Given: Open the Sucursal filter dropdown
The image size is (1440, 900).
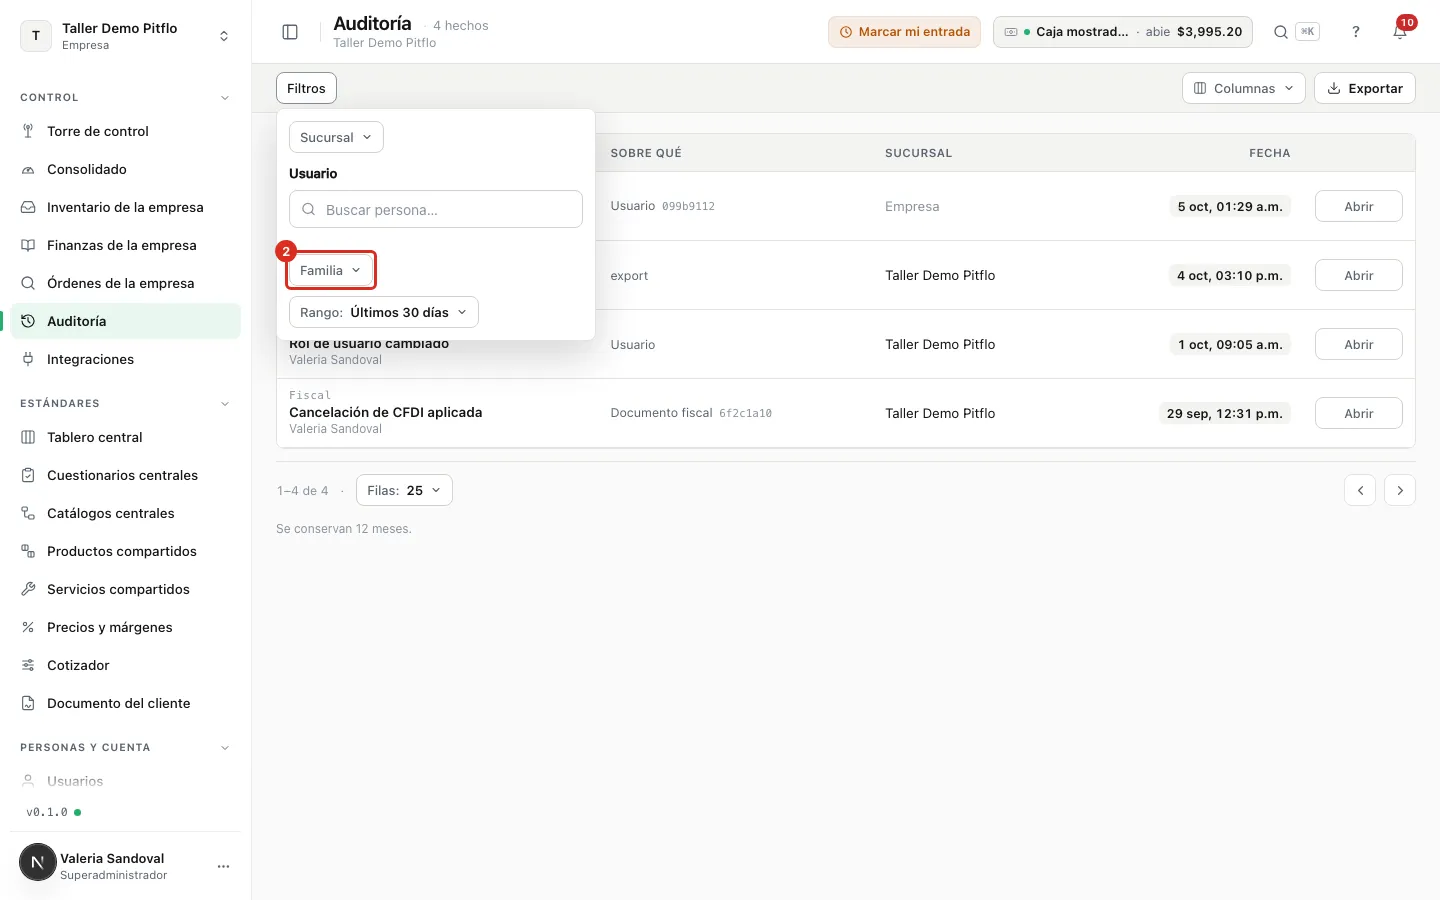Looking at the screenshot, I should (336, 137).
